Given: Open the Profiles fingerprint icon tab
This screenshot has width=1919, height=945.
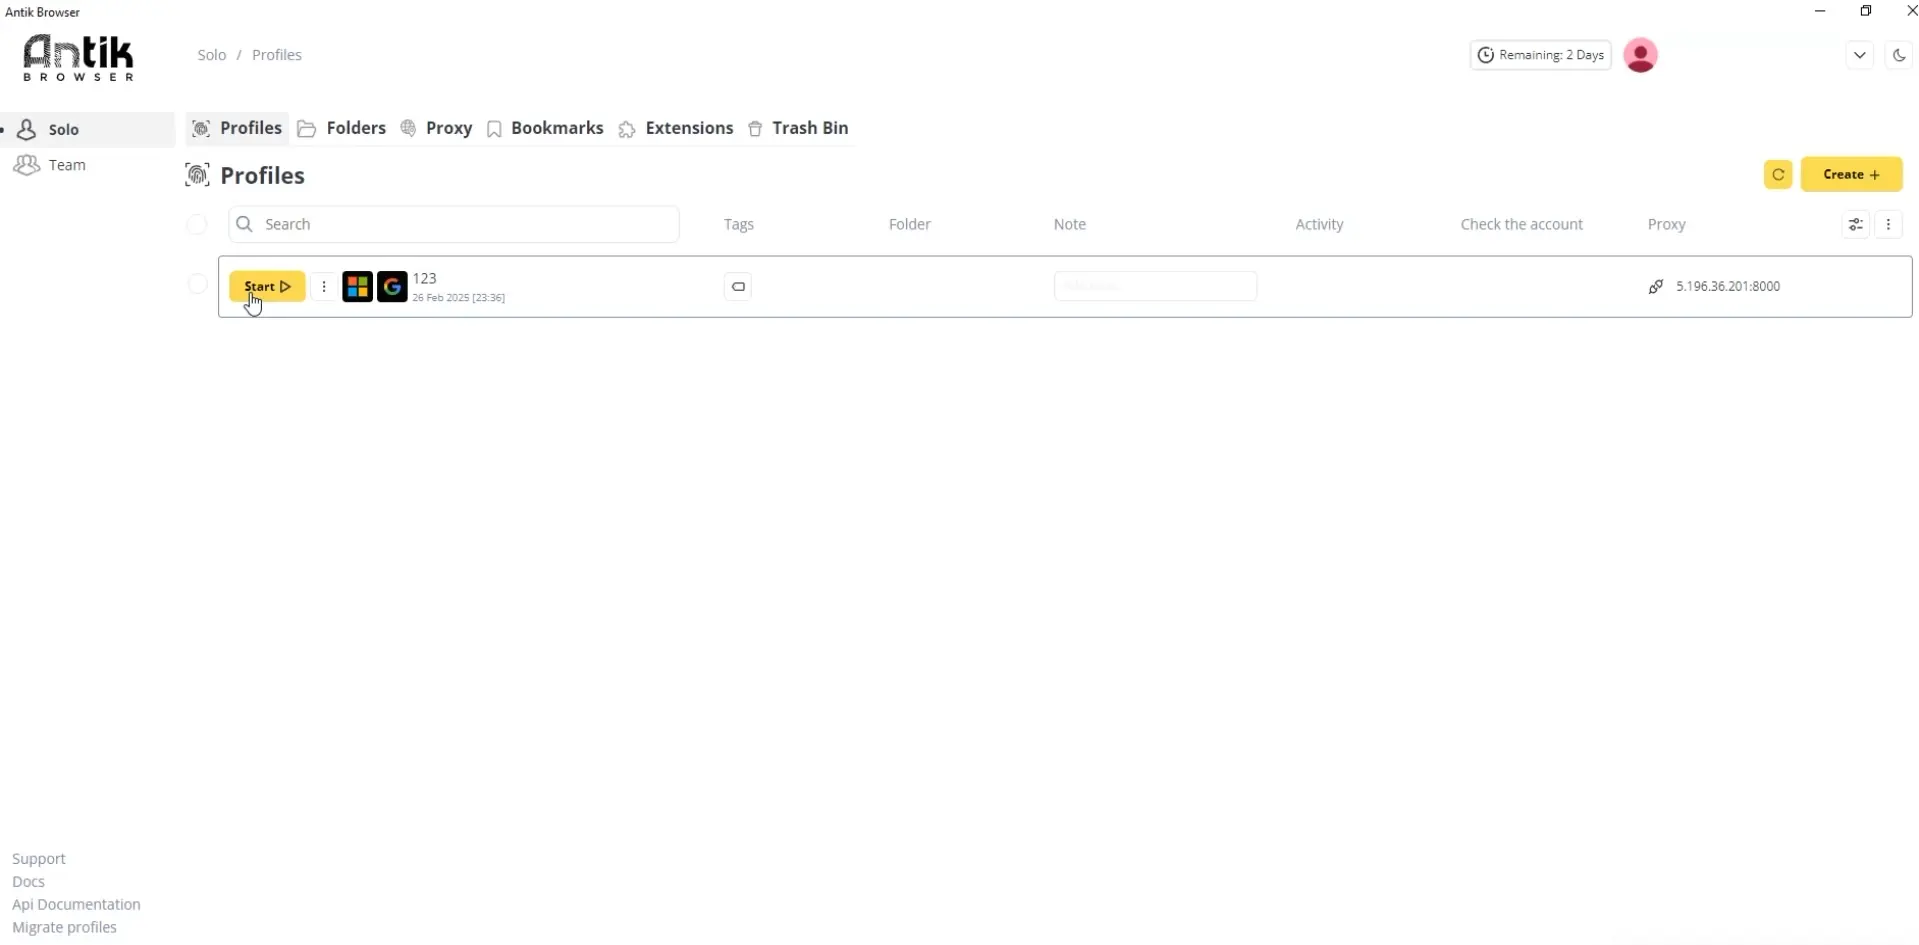Looking at the screenshot, I should click(201, 128).
